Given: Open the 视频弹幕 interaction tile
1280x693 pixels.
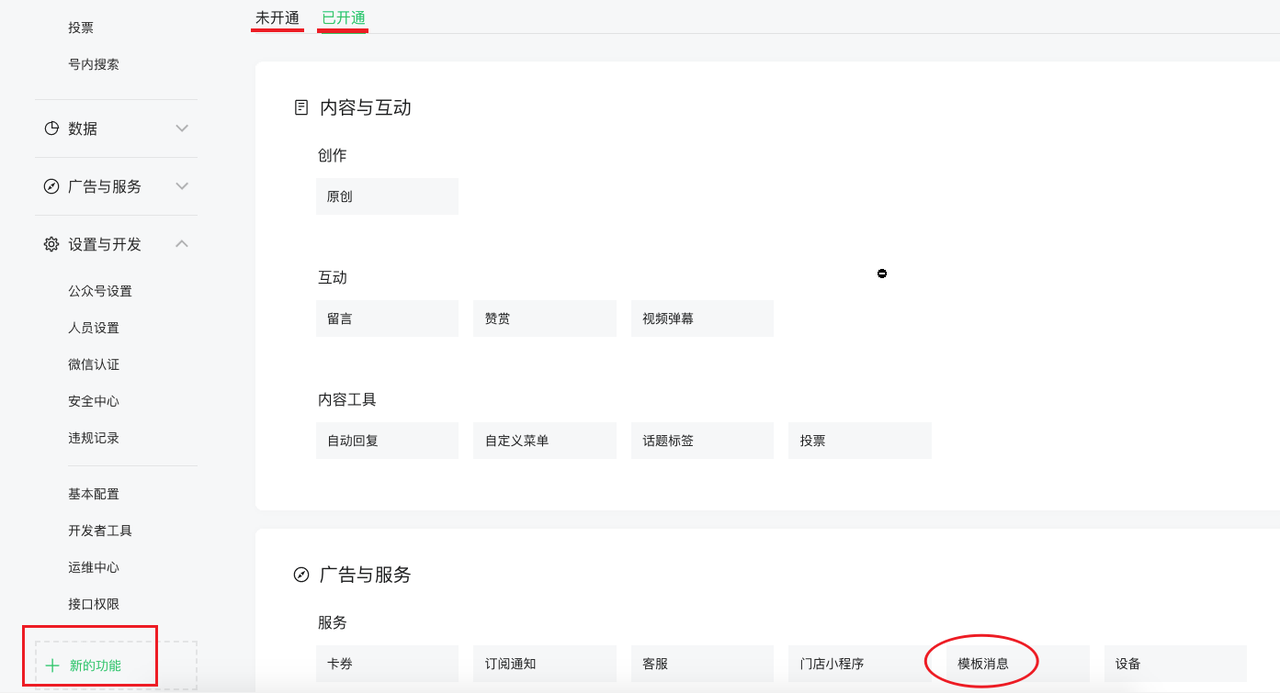Looking at the screenshot, I should pyautogui.click(x=702, y=319).
